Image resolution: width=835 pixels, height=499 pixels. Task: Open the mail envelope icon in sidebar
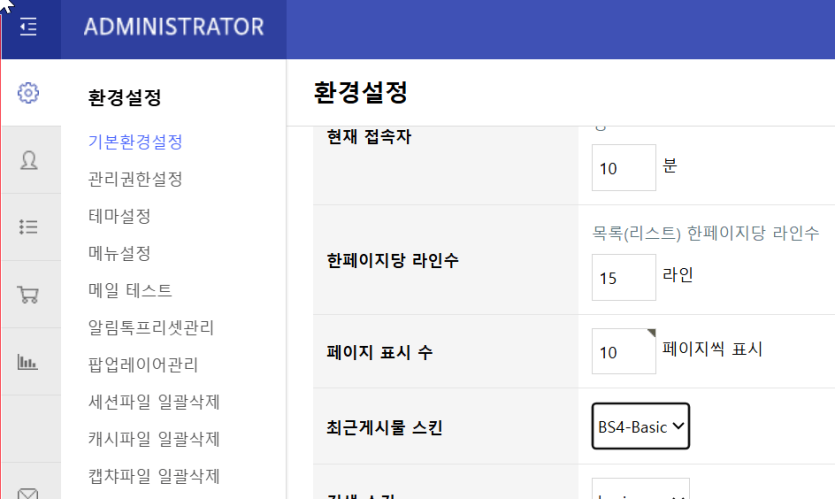pos(28,493)
